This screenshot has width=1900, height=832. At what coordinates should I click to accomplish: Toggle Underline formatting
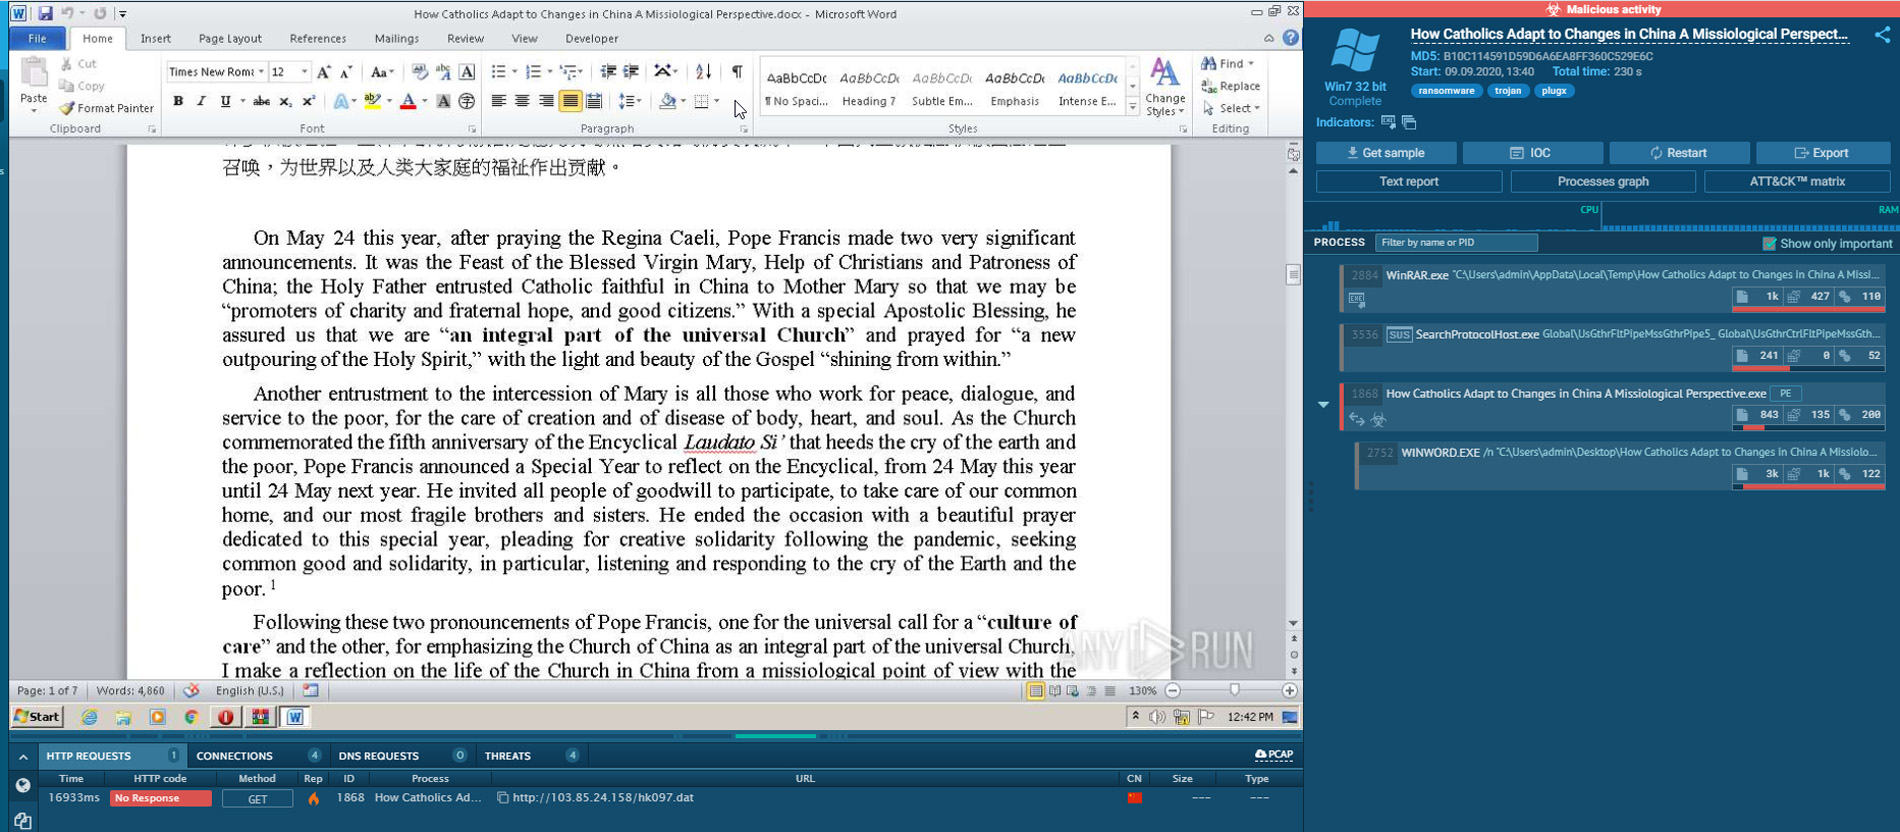225,101
